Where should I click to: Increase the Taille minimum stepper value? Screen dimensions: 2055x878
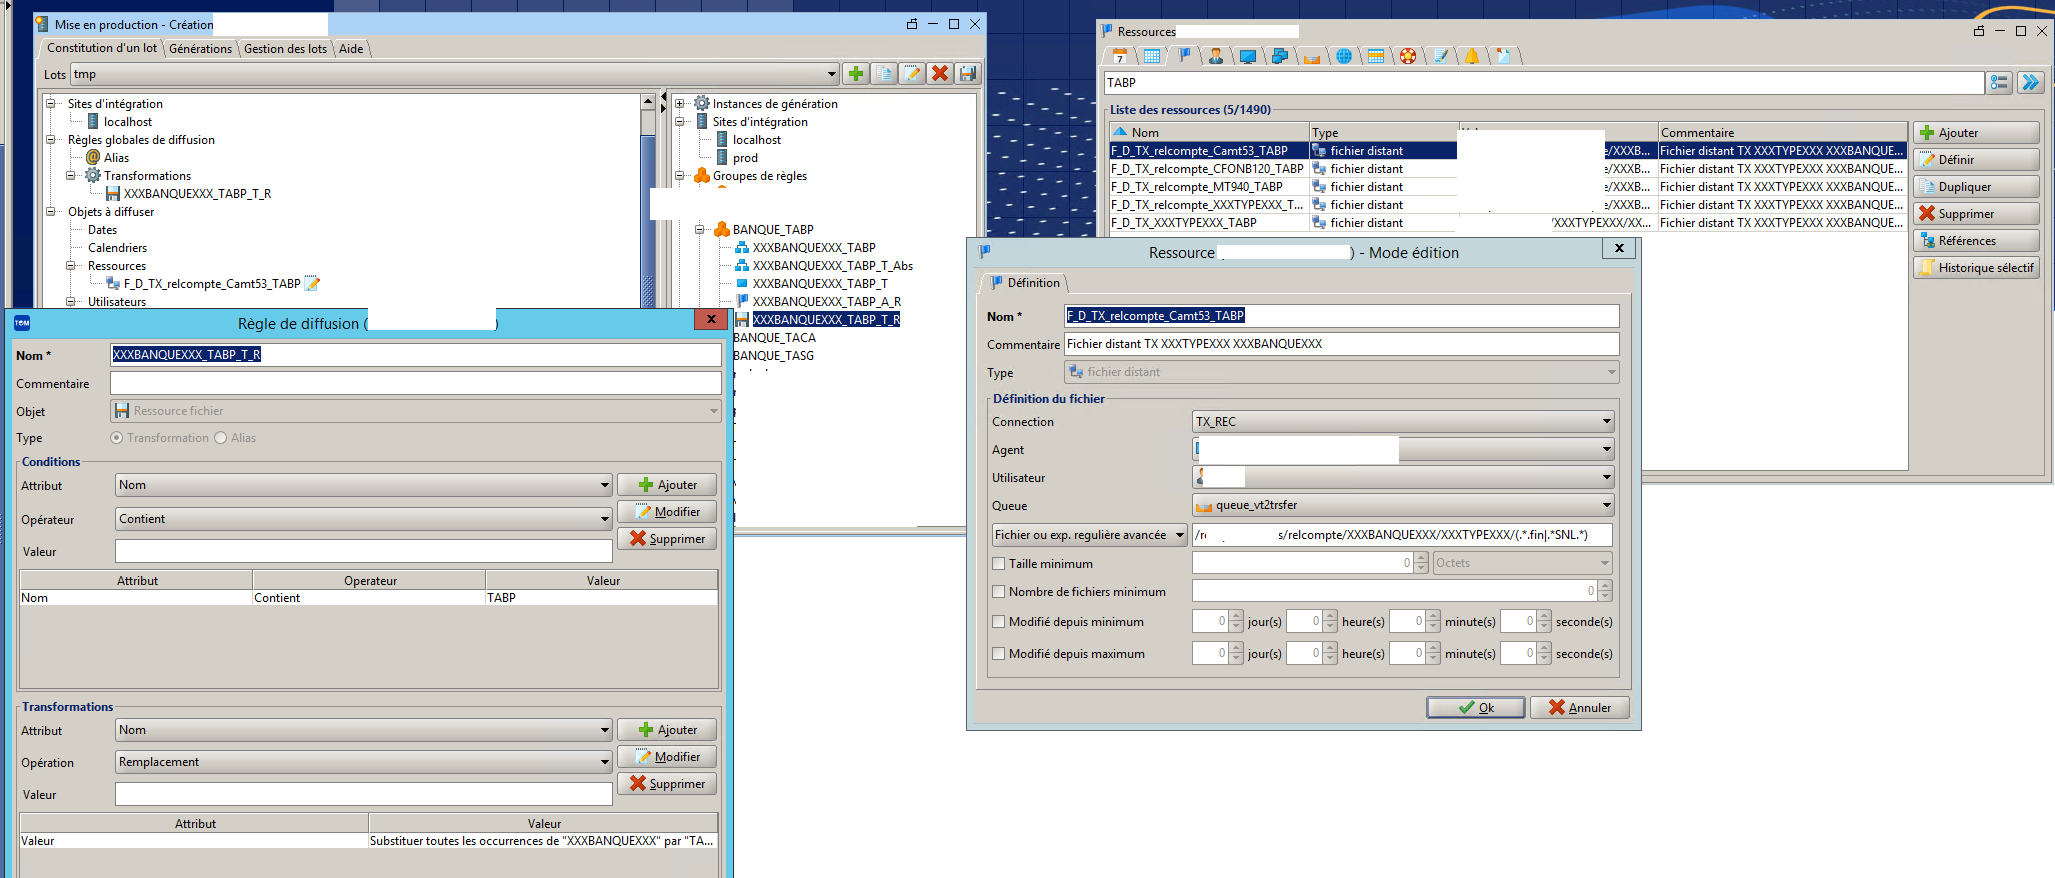click(1422, 558)
